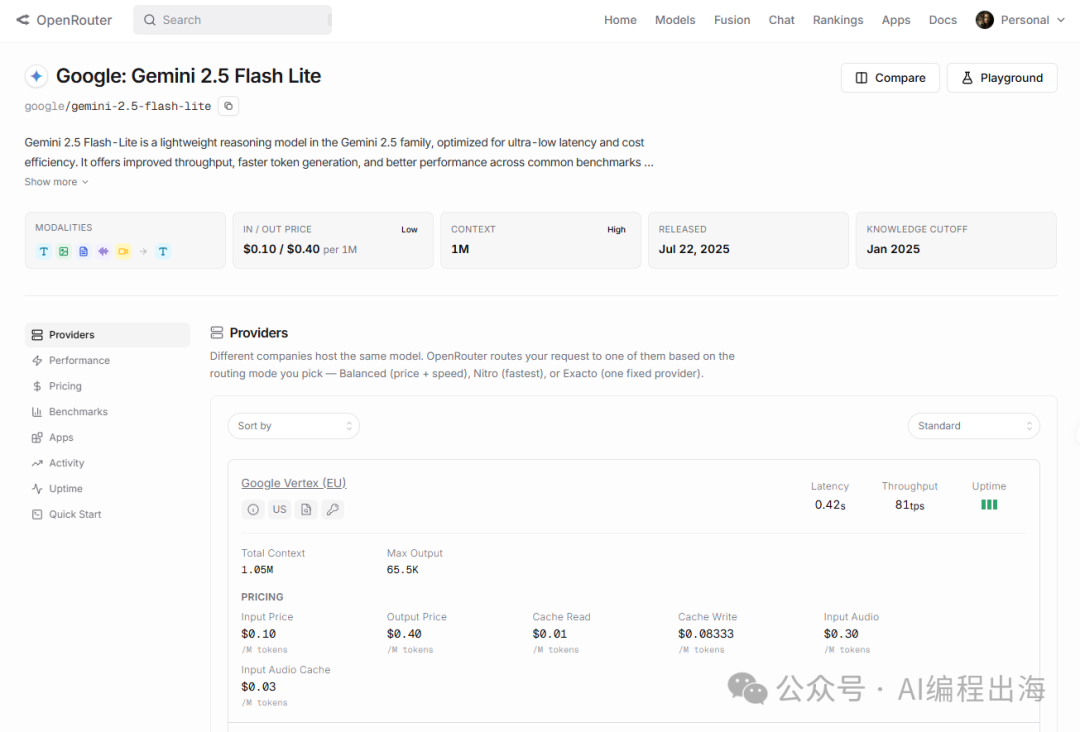1080x732 pixels.
Task: Open the Benchmarks sidebar section
Action: pos(107,412)
